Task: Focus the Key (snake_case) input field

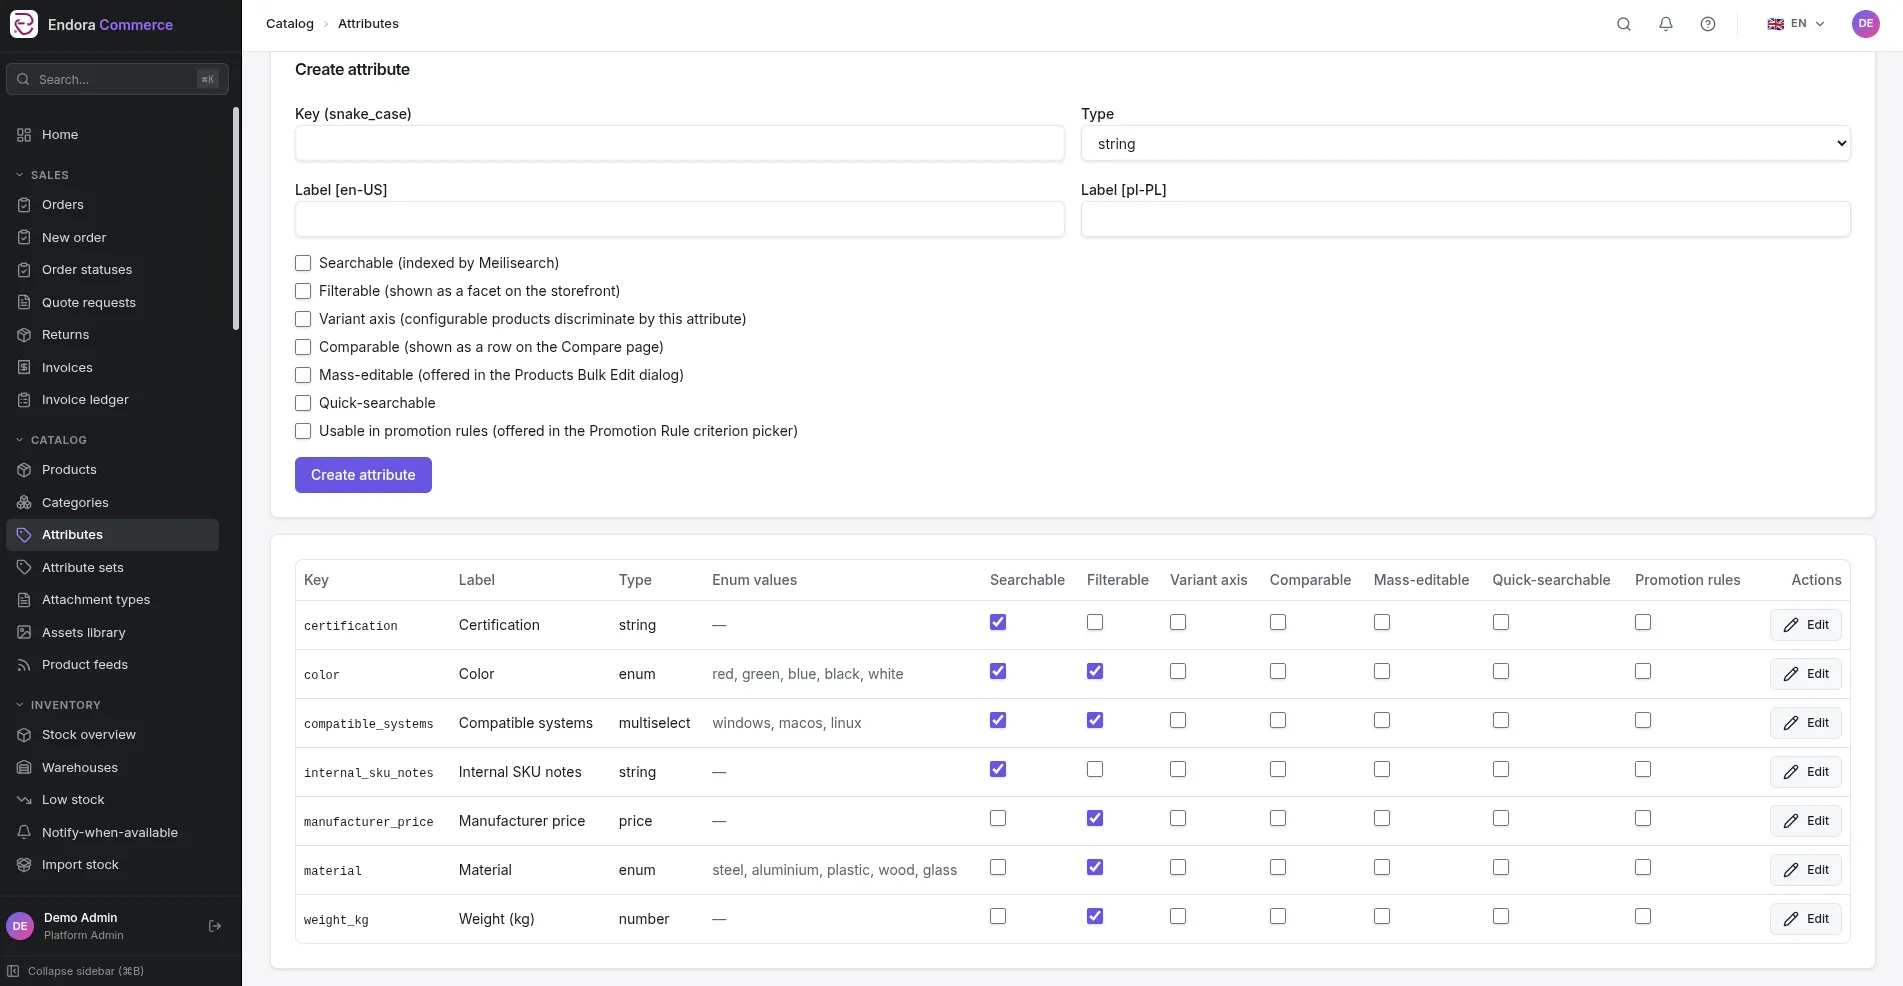Action: (679, 143)
